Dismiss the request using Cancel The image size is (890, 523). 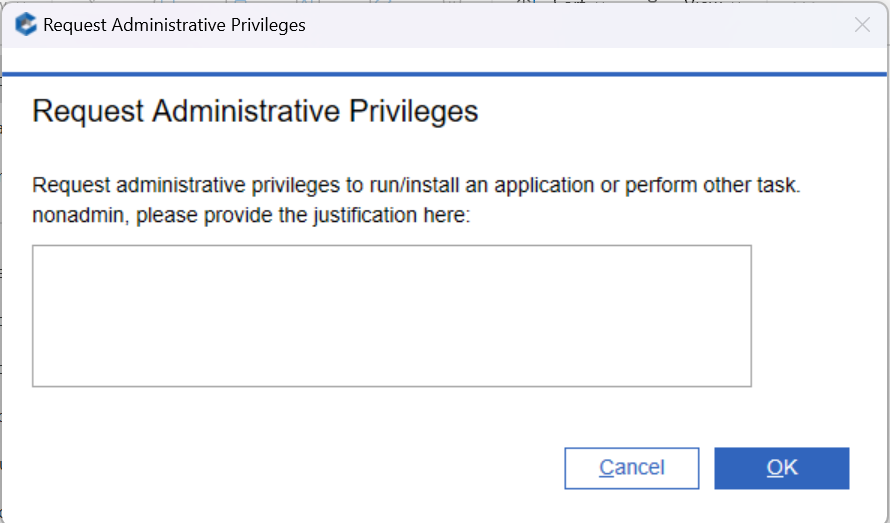(x=631, y=468)
